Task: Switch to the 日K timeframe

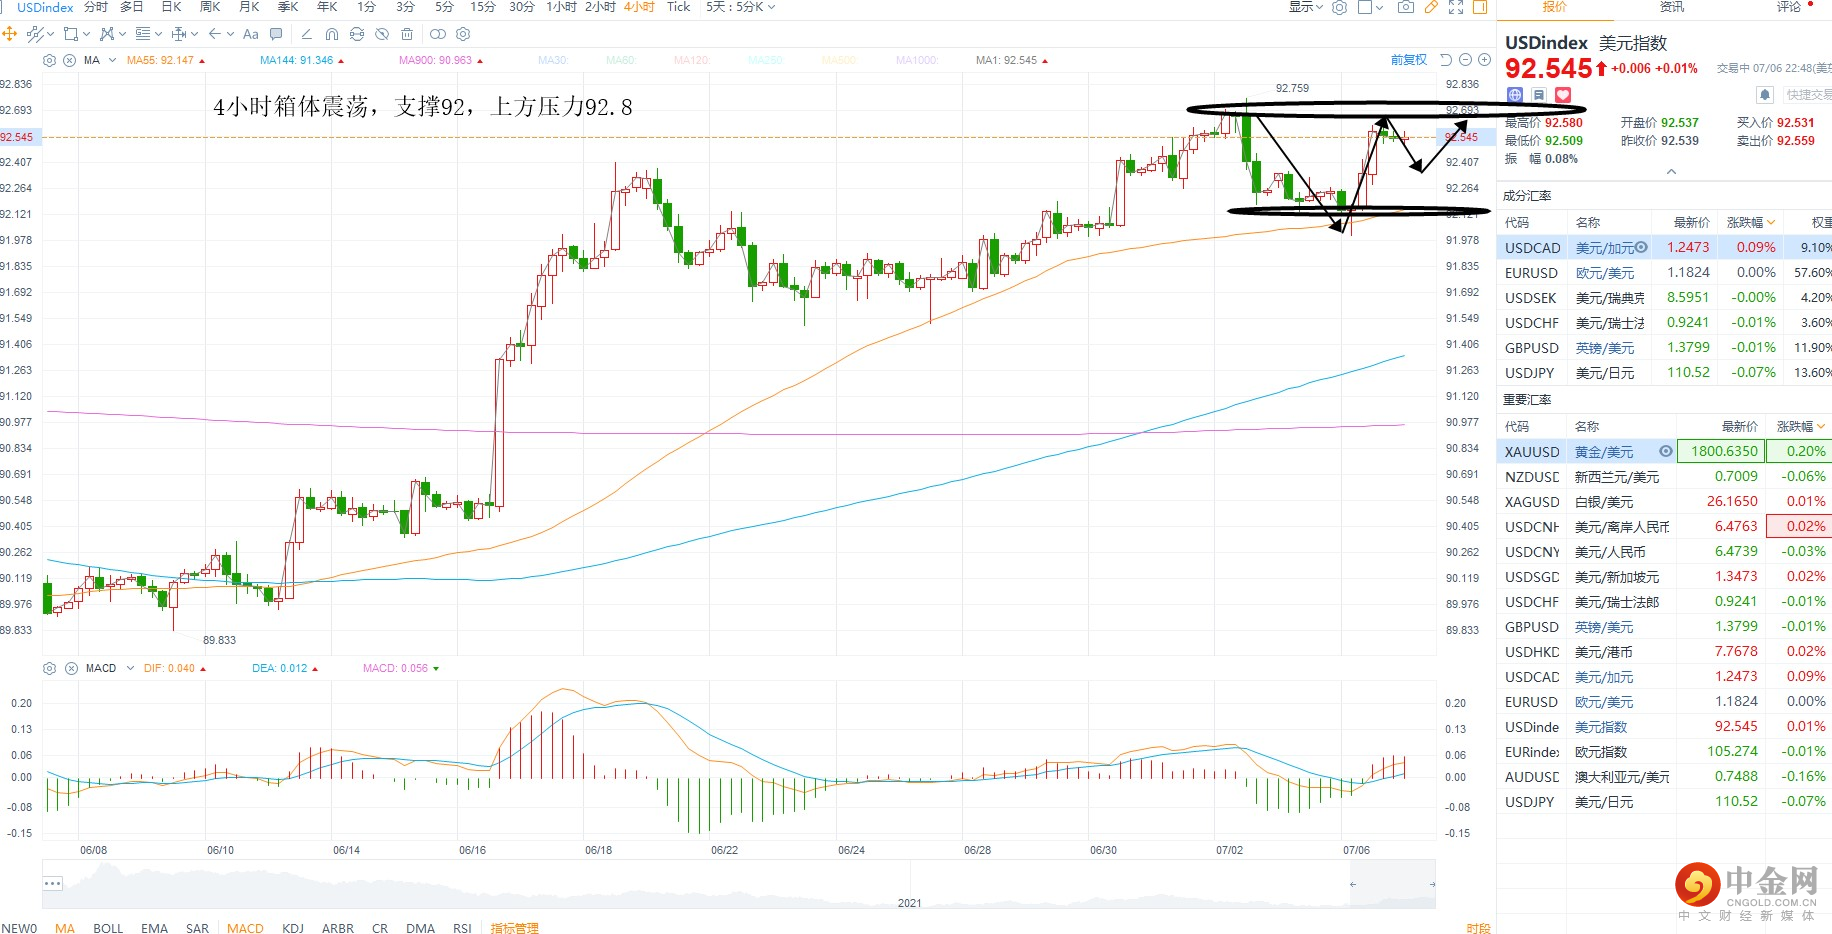Action: pyautogui.click(x=171, y=7)
